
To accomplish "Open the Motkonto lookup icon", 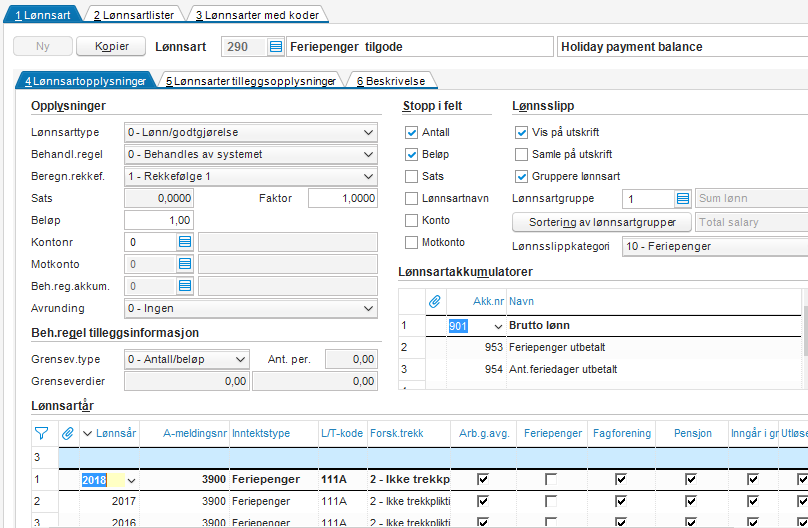I will (x=185, y=264).
